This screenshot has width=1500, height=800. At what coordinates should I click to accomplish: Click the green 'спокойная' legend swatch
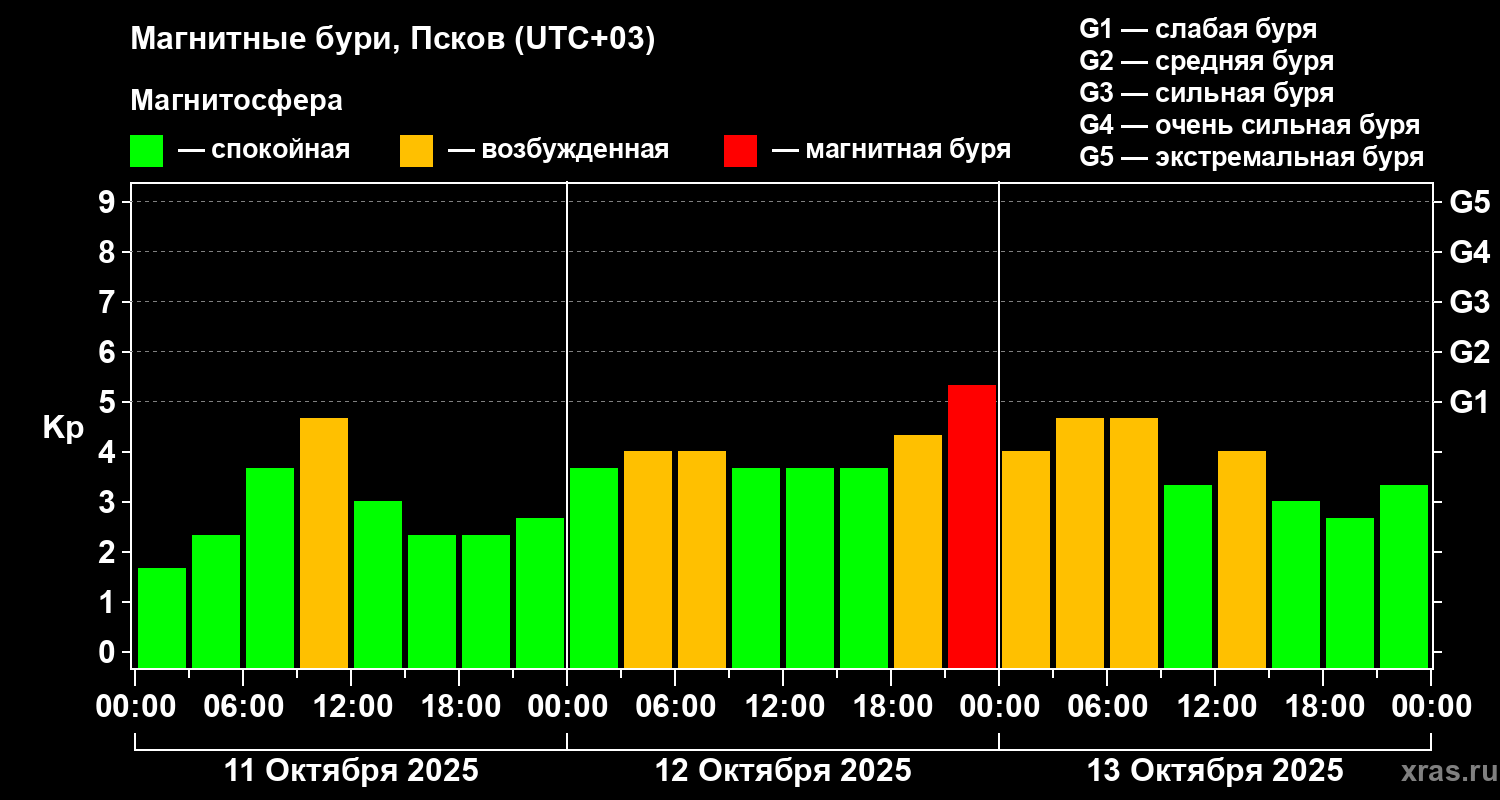pyautogui.click(x=147, y=151)
